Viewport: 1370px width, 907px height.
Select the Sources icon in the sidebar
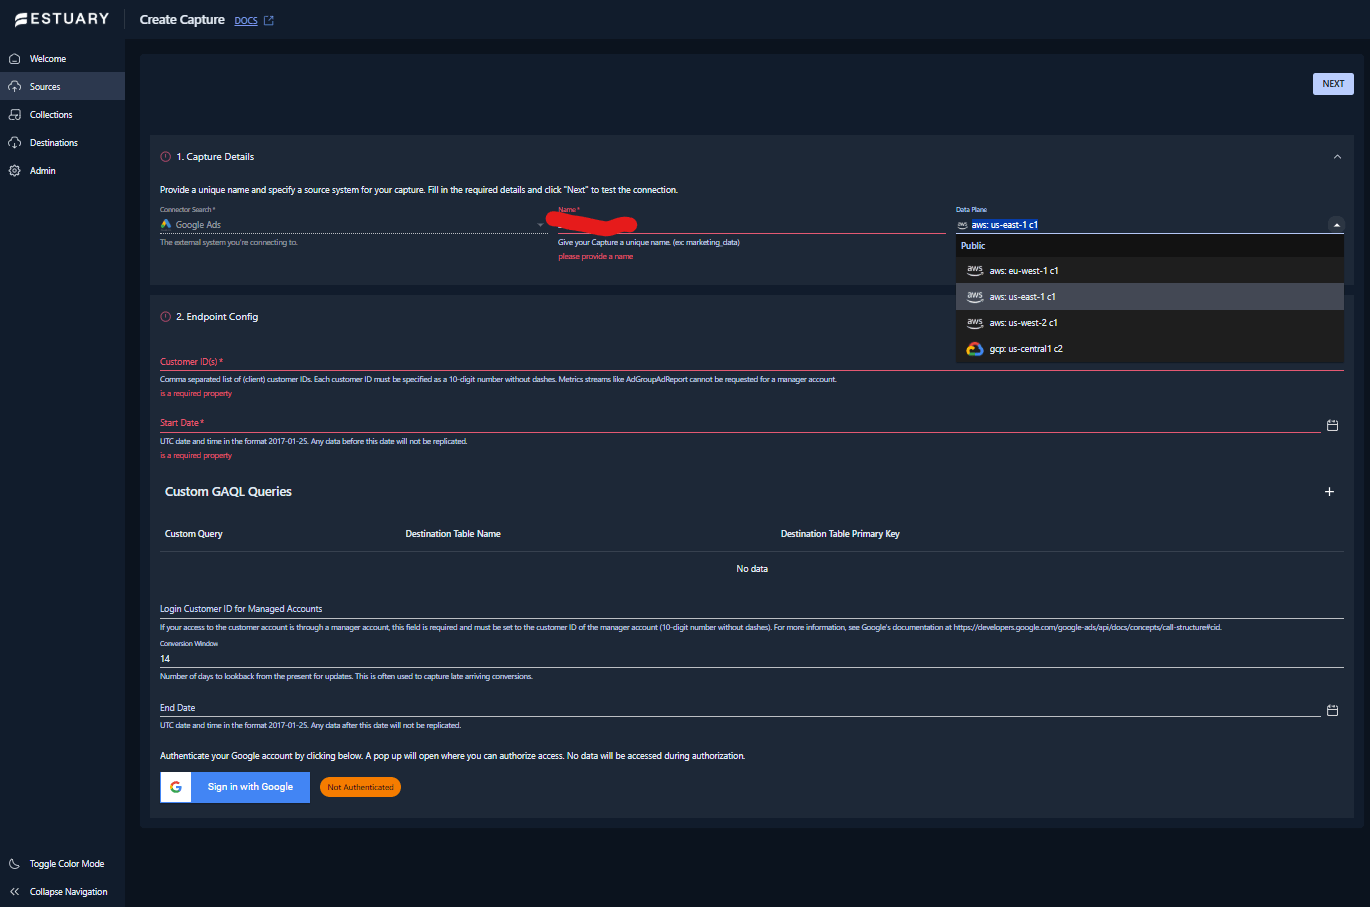click(x=15, y=85)
